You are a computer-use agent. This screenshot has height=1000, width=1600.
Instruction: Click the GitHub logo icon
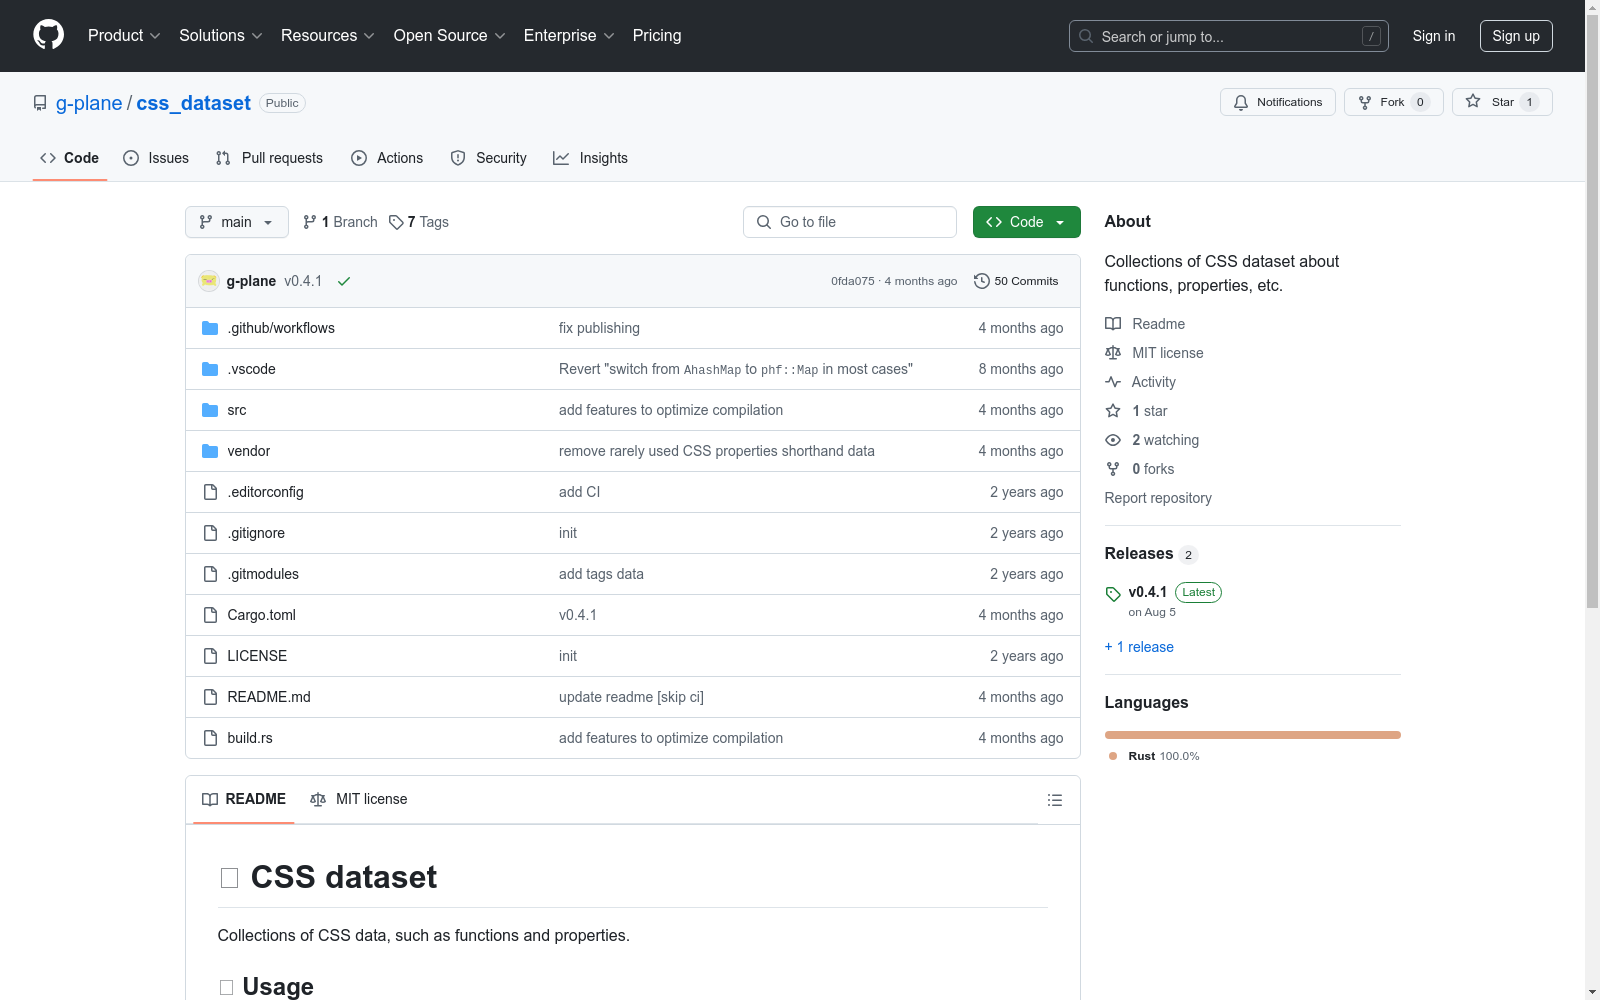[48, 35]
